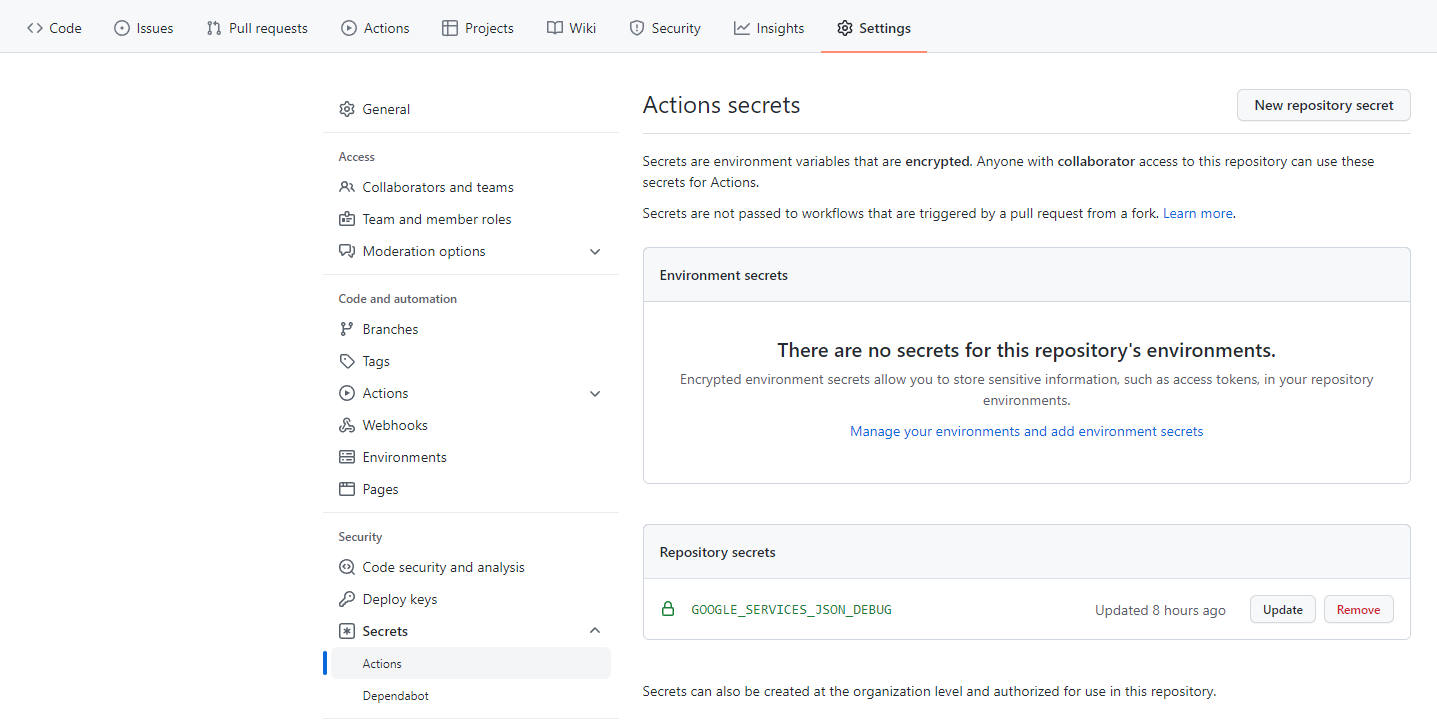Click the key icon beside Deploy keys

pos(347,599)
